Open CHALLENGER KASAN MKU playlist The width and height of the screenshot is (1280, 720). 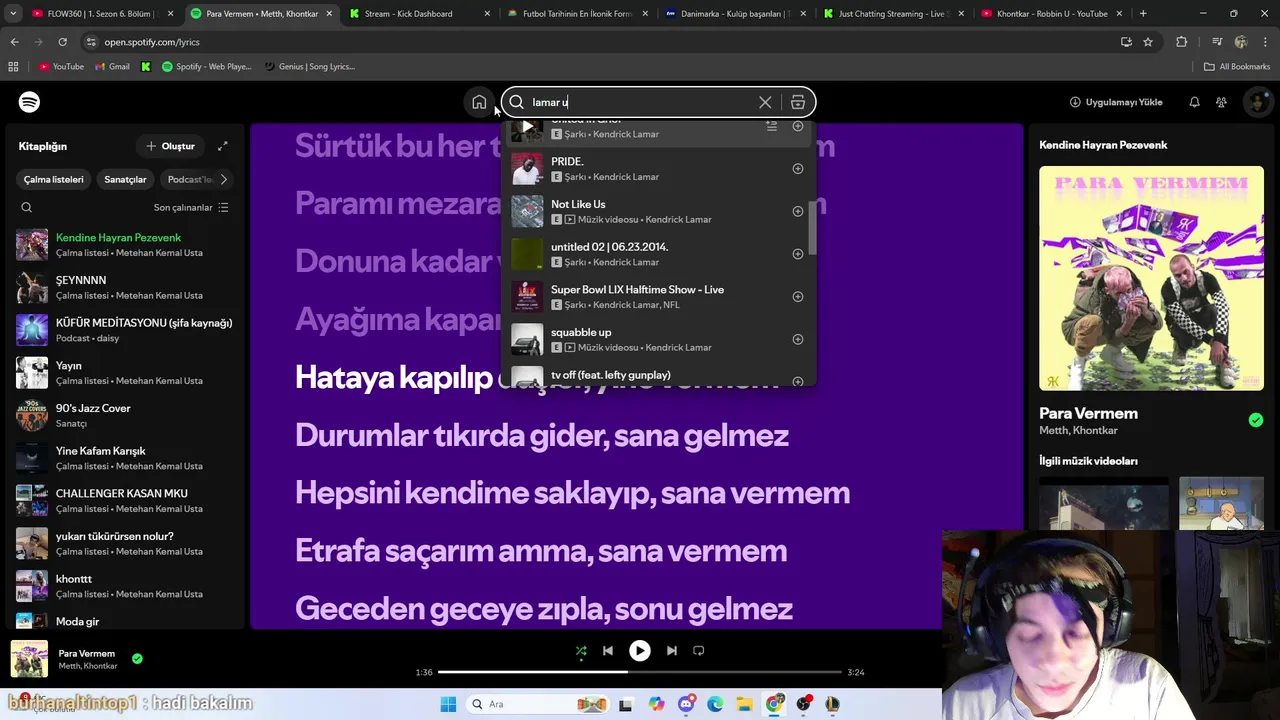tap(125, 501)
